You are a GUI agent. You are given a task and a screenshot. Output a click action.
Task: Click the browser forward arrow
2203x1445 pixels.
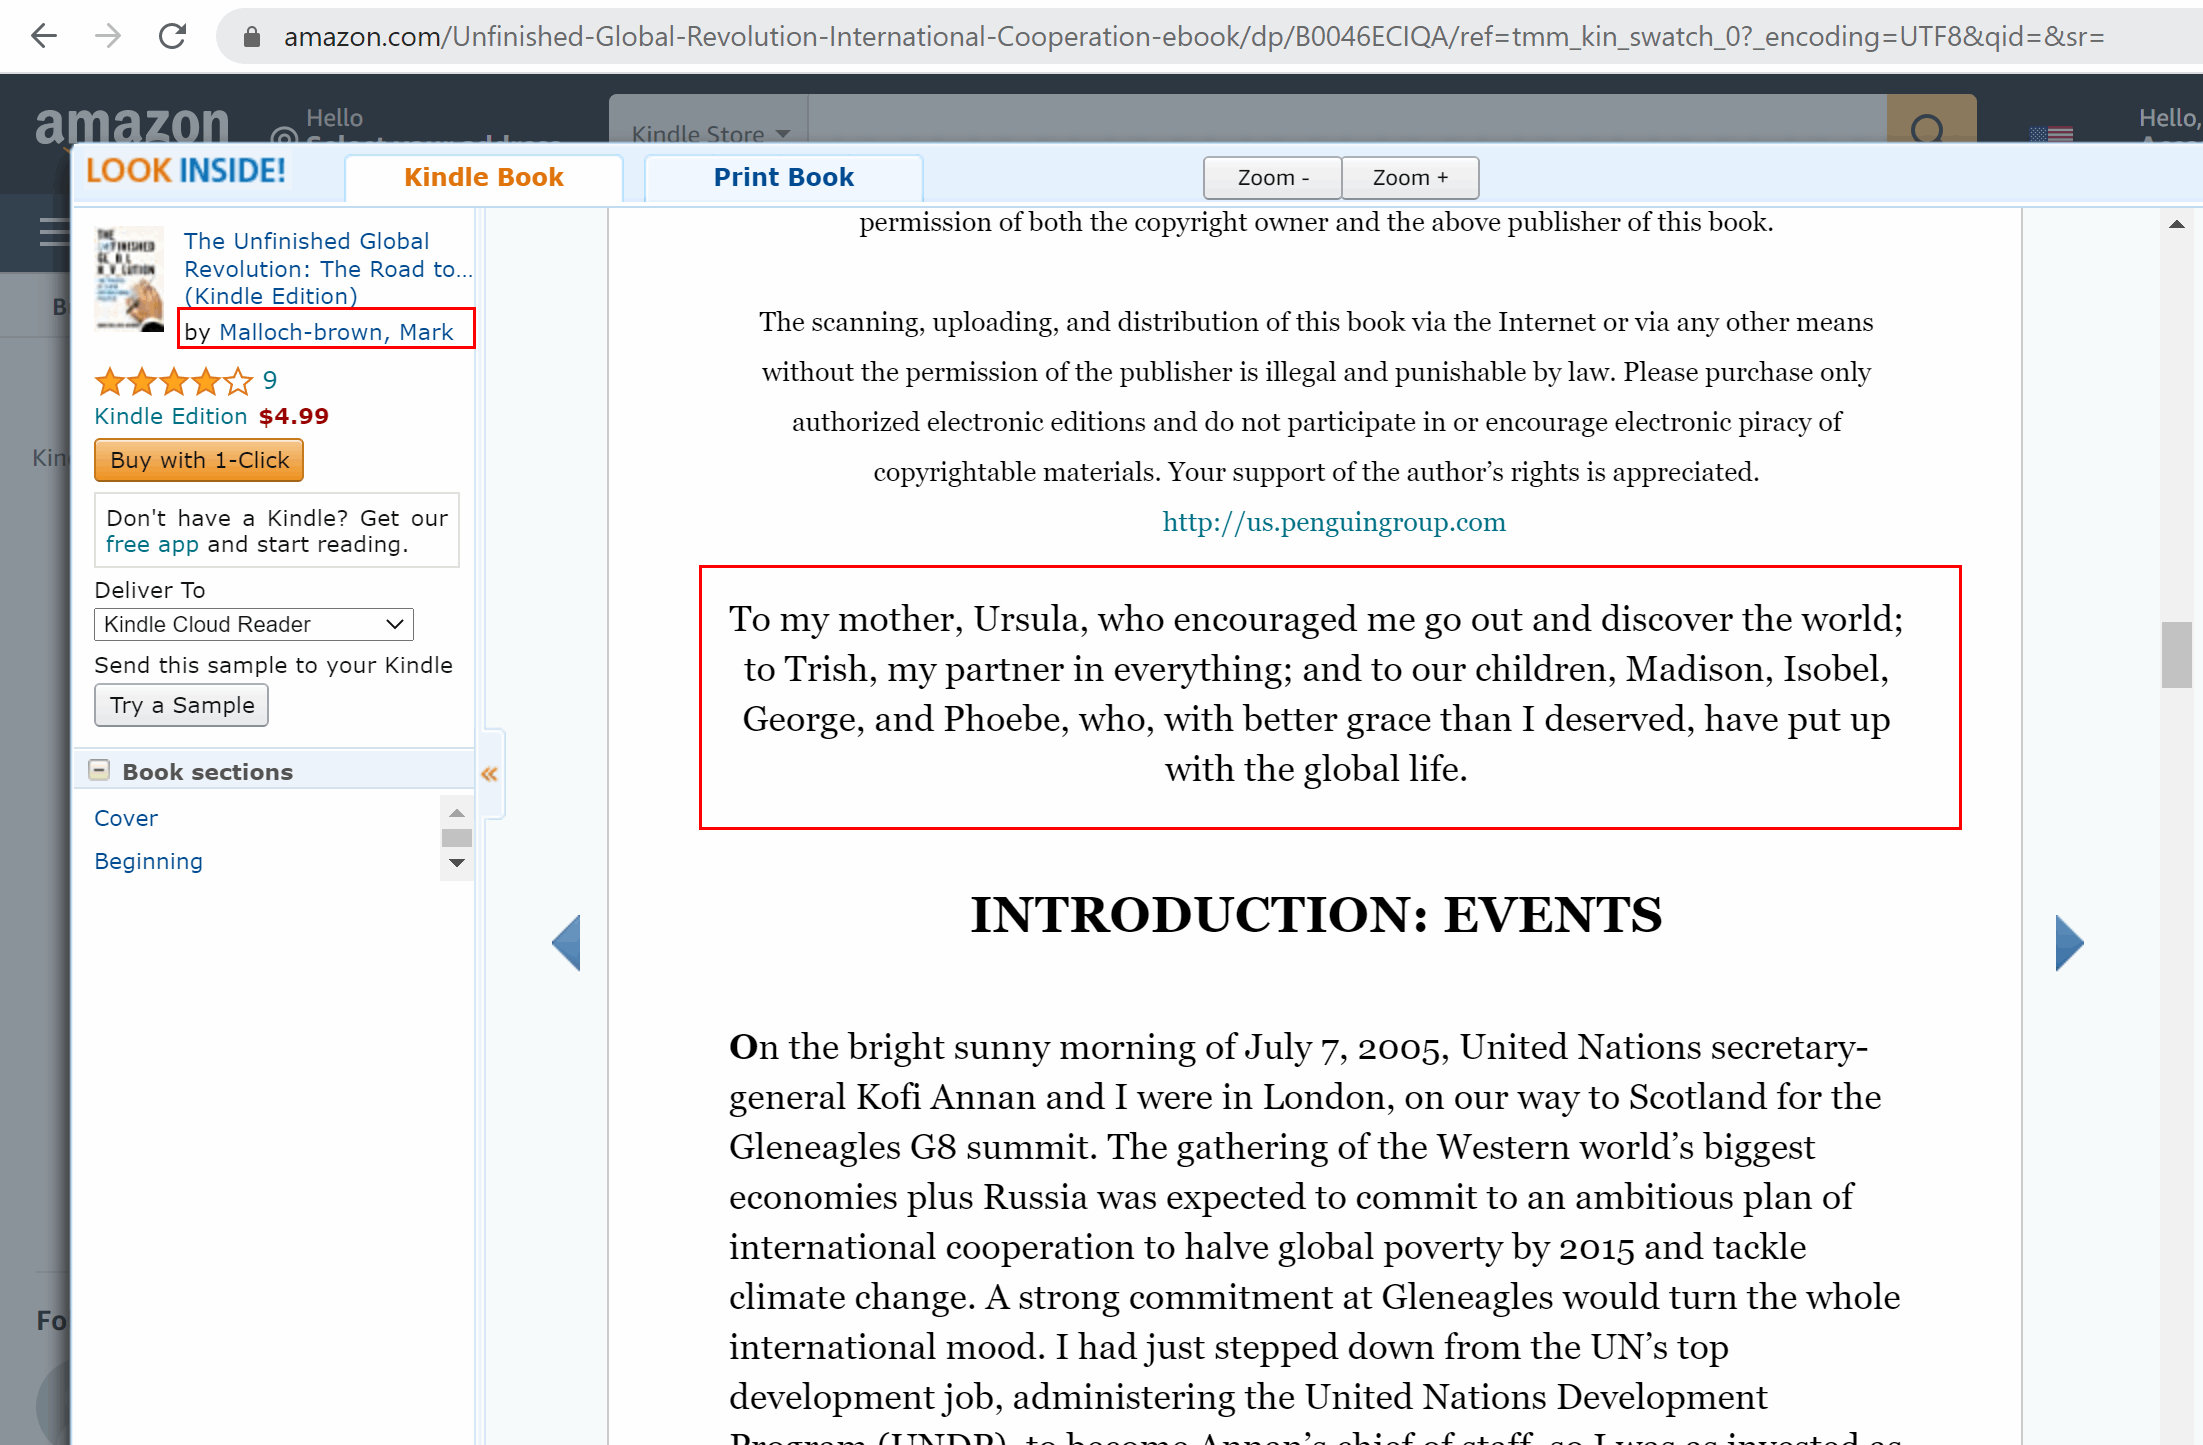(x=107, y=36)
